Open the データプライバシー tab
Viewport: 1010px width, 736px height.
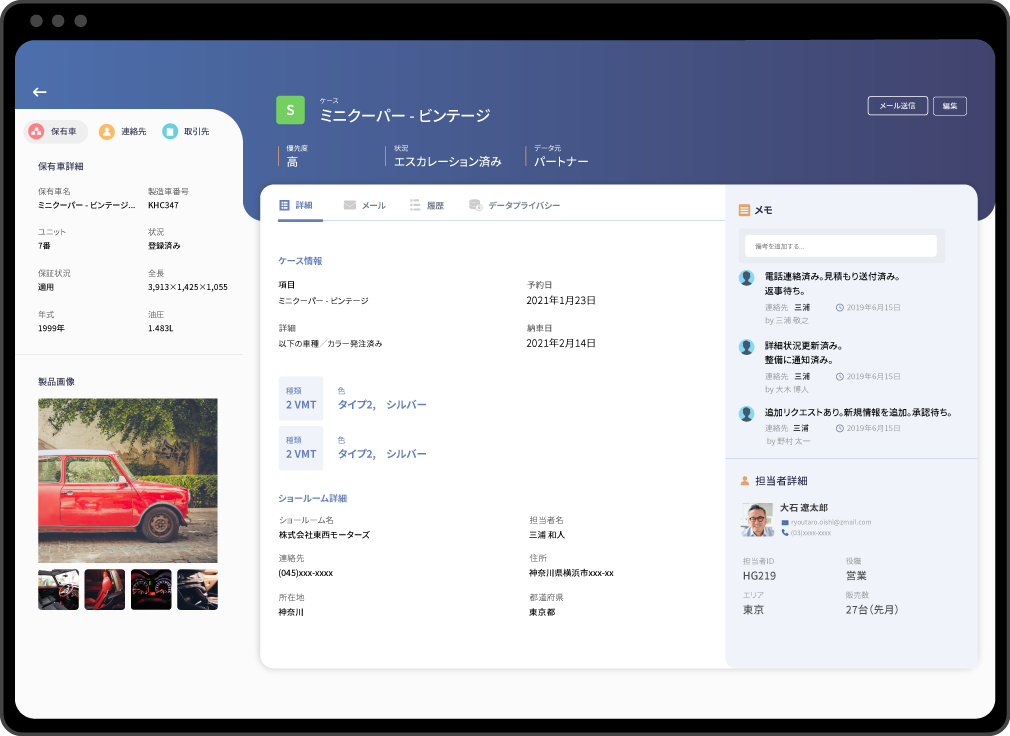click(x=515, y=205)
